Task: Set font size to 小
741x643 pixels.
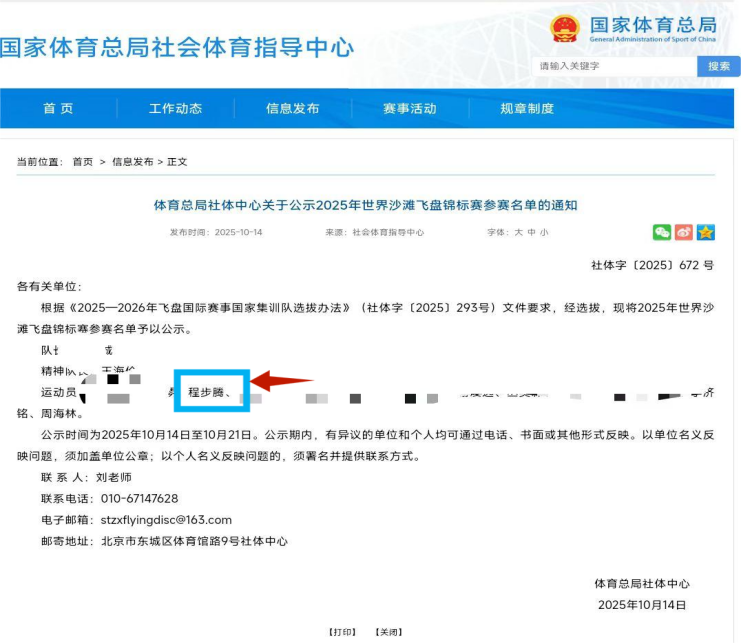Action: coord(544,232)
